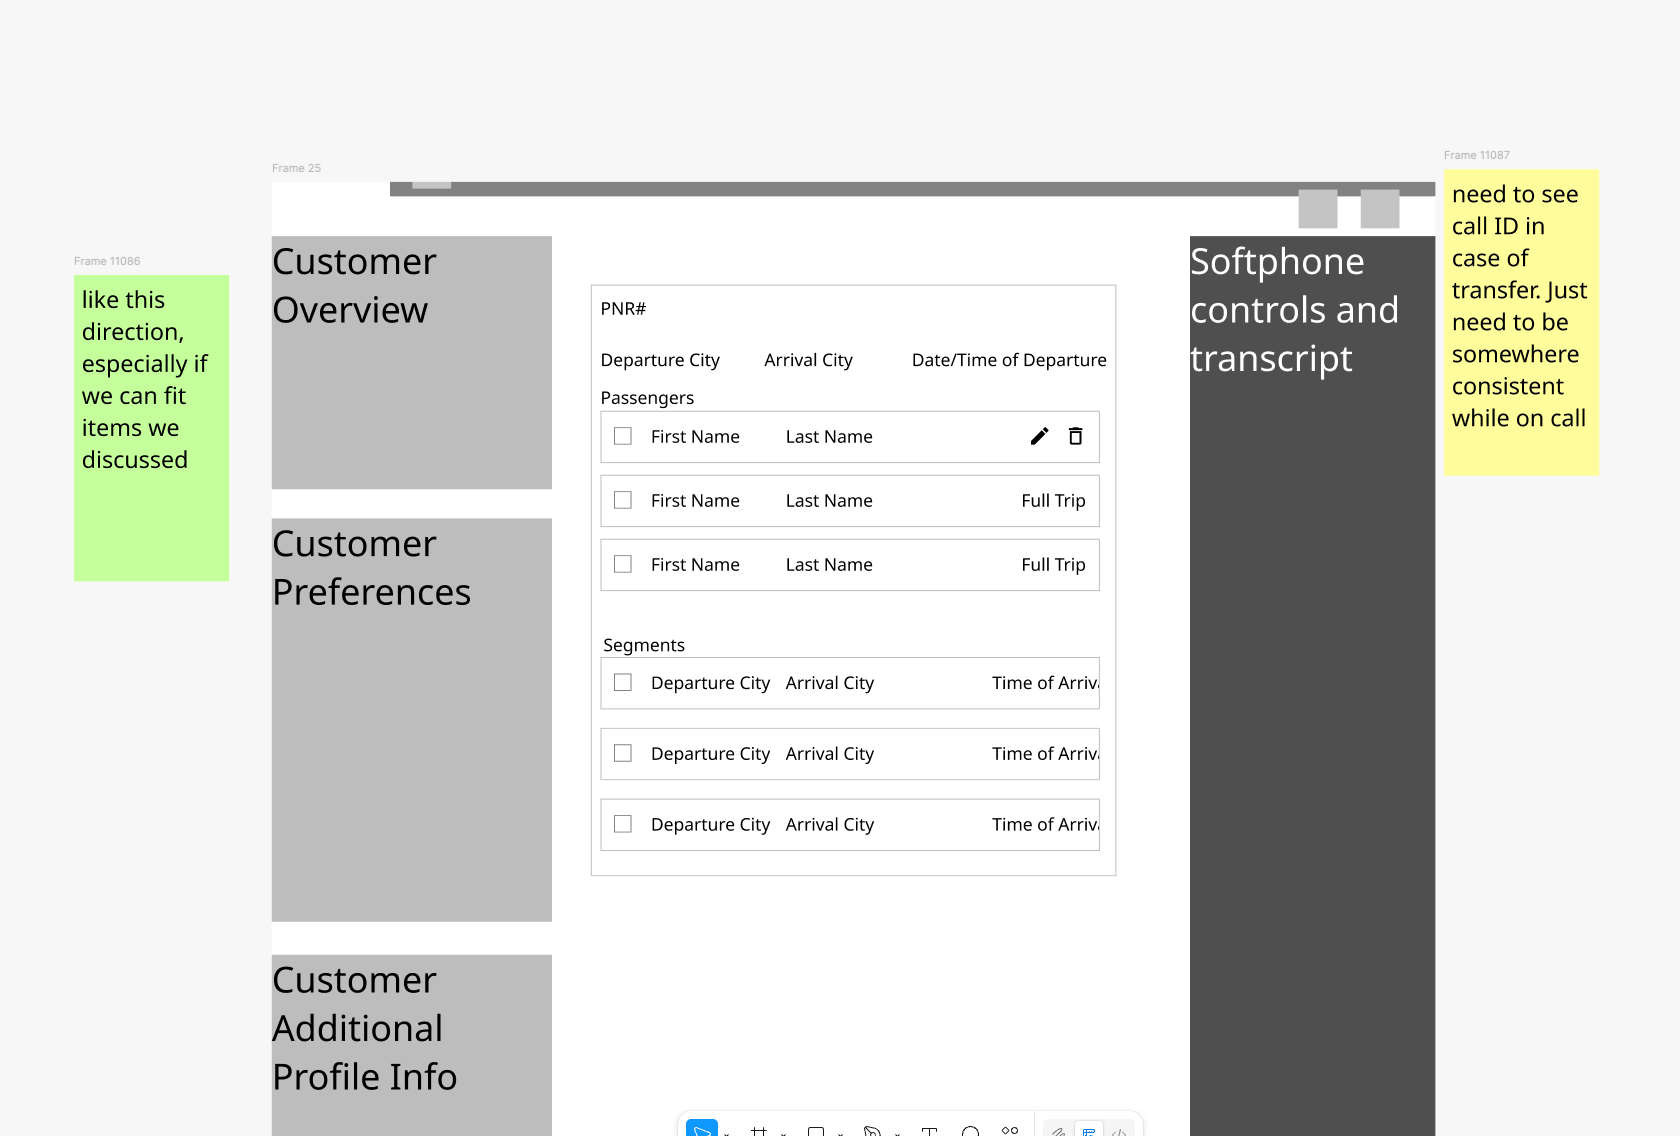The image size is (1680, 1136).
Task: Select the Frame tool
Action: [x=759, y=1131]
